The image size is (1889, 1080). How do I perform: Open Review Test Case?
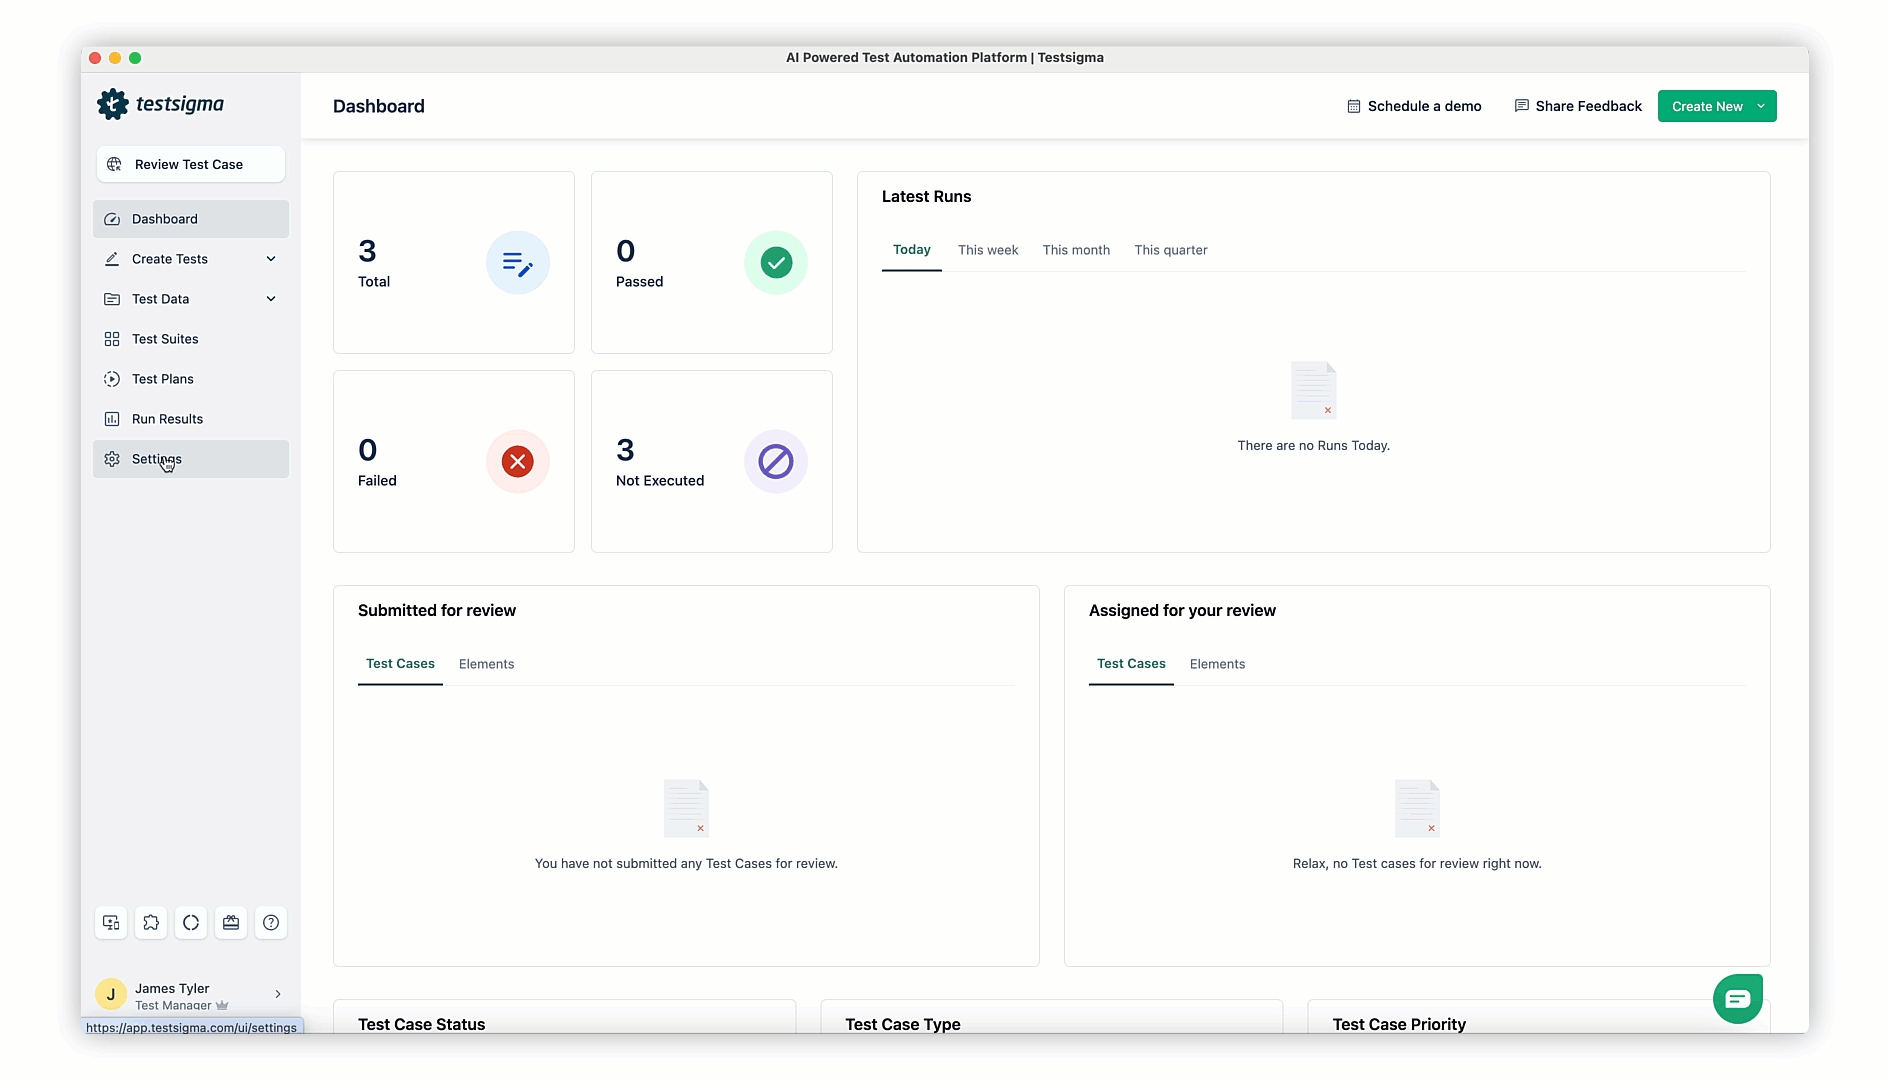click(x=190, y=164)
